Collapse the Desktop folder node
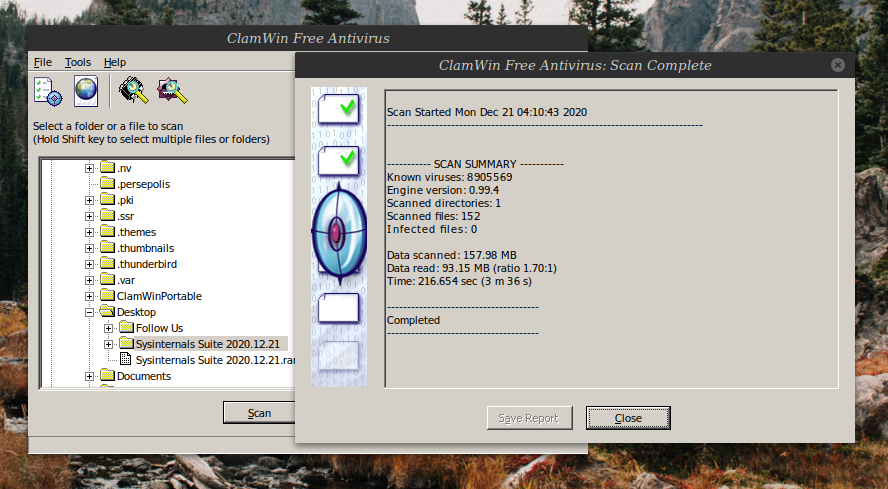Viewport: 888px width, 489px height. pos(89,312)
